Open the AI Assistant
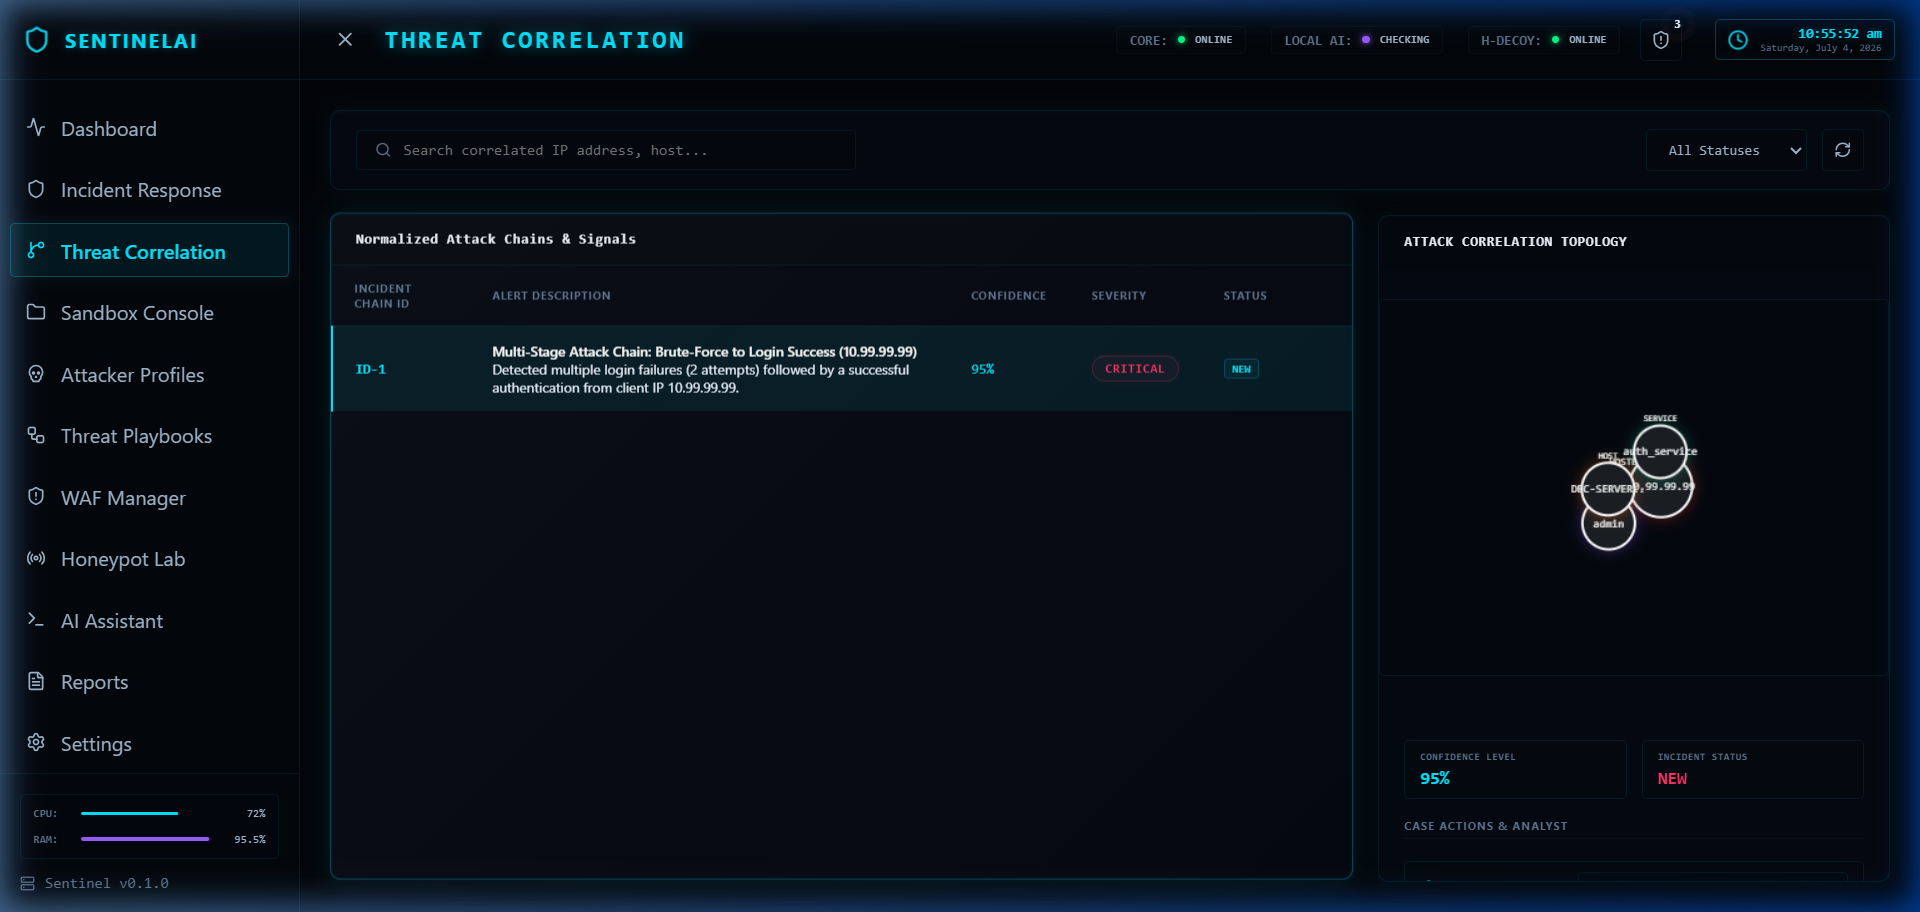The height and width of the screenshot is (912, 1920). coord(150,621)
